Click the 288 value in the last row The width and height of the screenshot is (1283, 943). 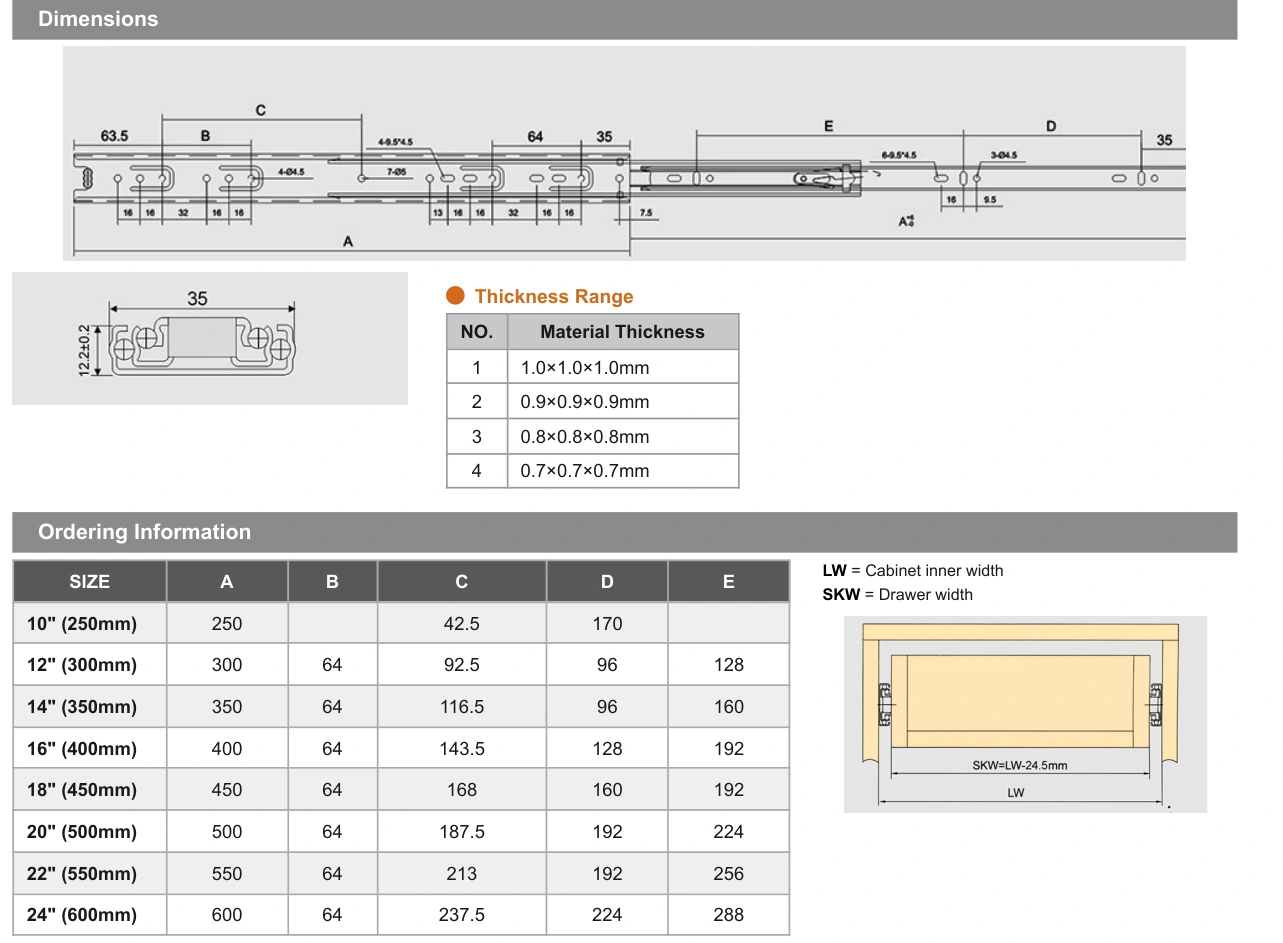(729, 914)
